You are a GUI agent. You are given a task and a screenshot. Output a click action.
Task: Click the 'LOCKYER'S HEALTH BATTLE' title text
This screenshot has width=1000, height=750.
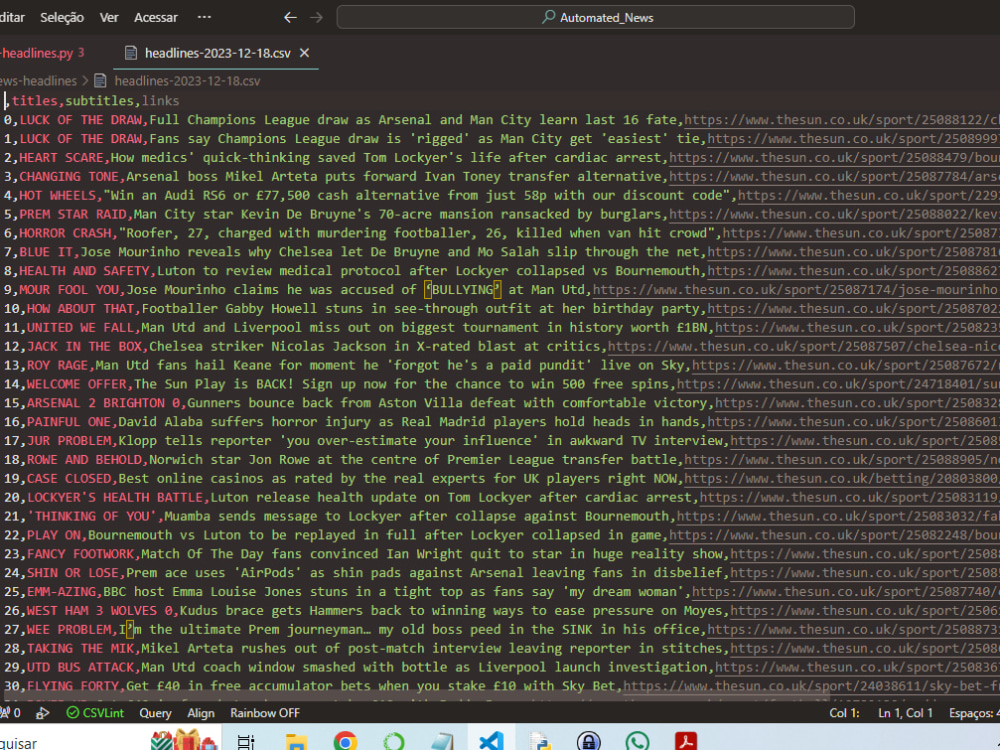tap(115, 497)
